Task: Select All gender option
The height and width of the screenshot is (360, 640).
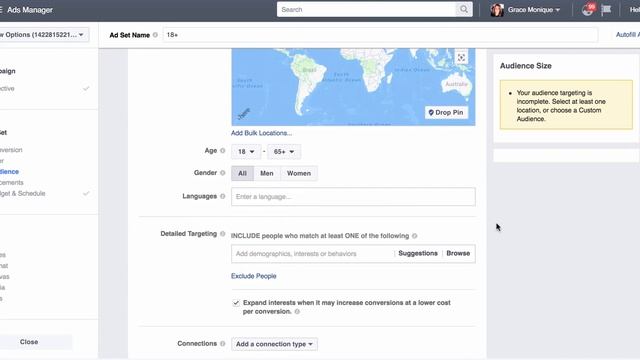Action: point(242,173)
